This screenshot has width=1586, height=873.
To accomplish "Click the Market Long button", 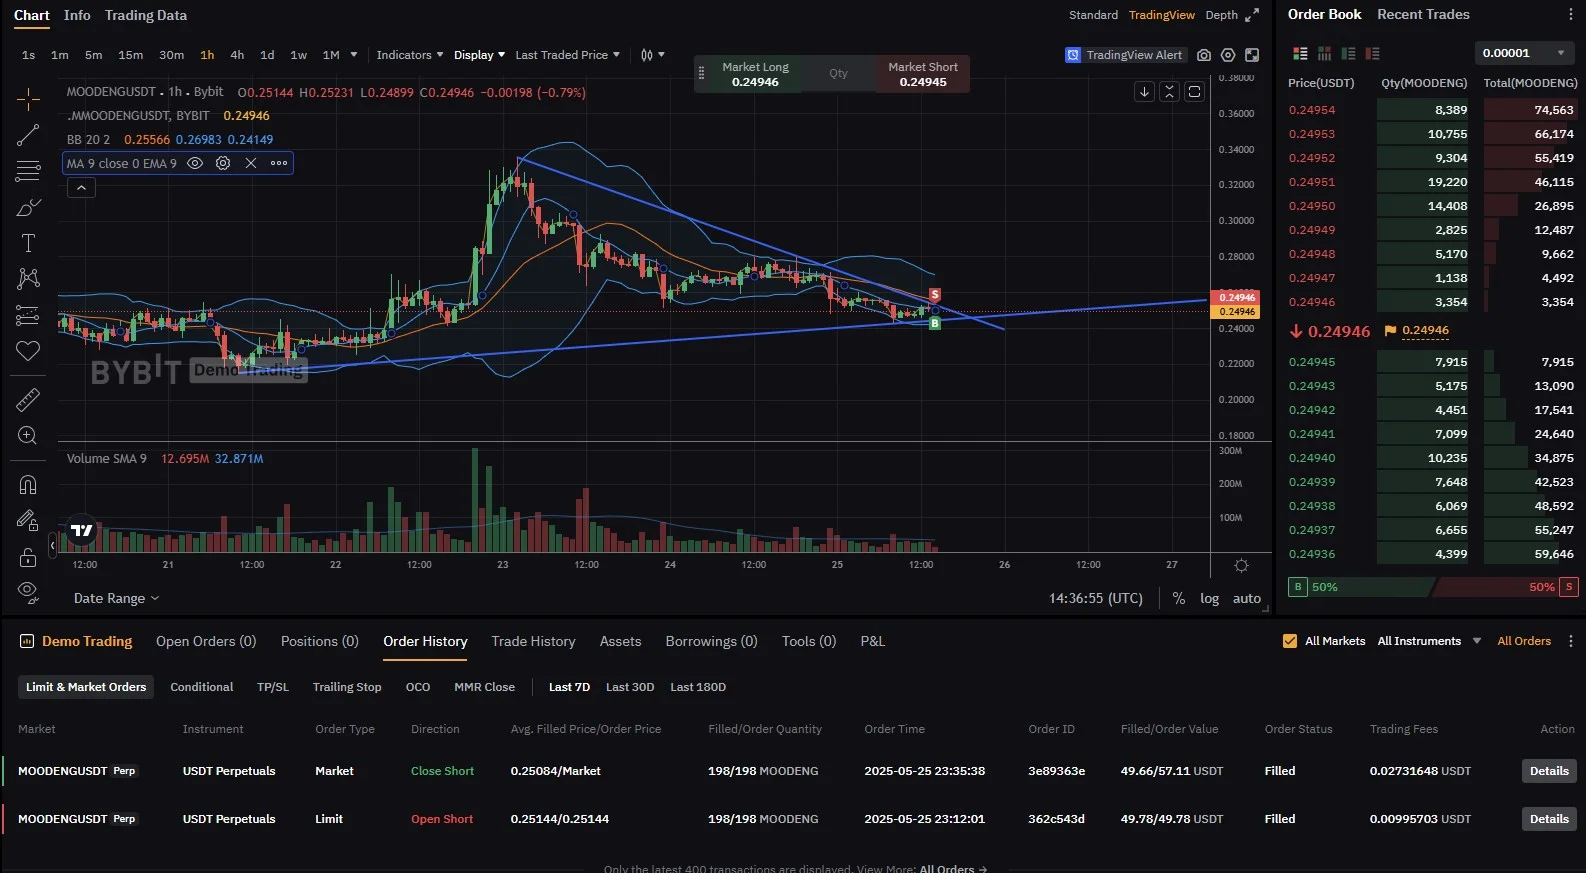I will pos(755,74).
